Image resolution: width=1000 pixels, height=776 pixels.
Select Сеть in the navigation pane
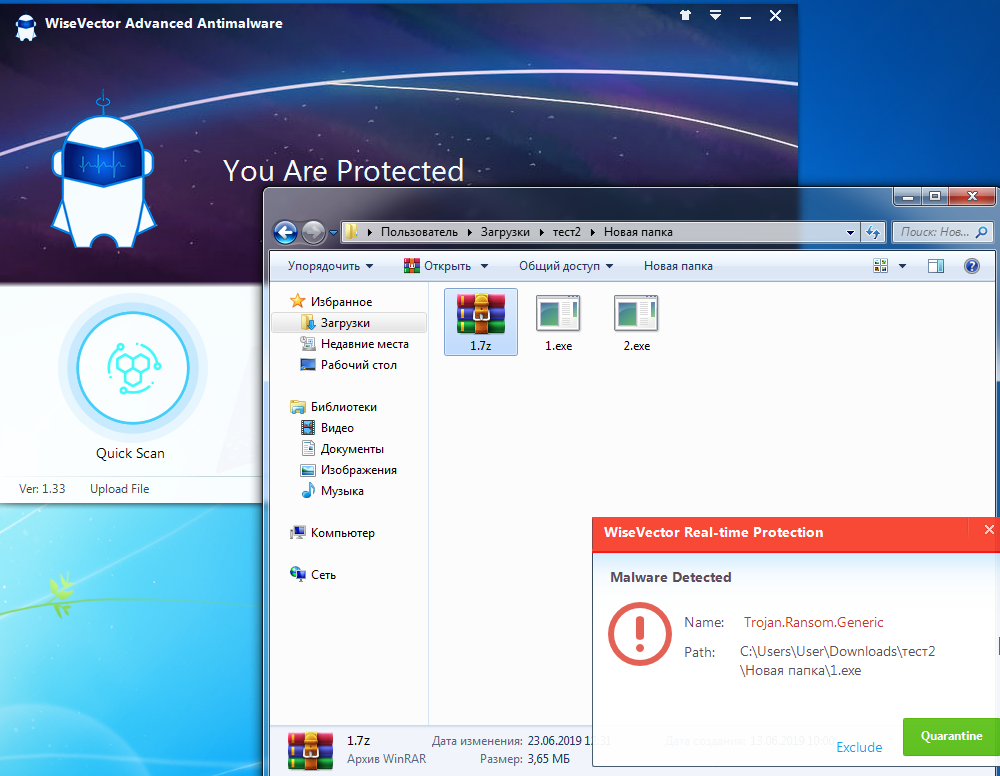tap(313, 575)
